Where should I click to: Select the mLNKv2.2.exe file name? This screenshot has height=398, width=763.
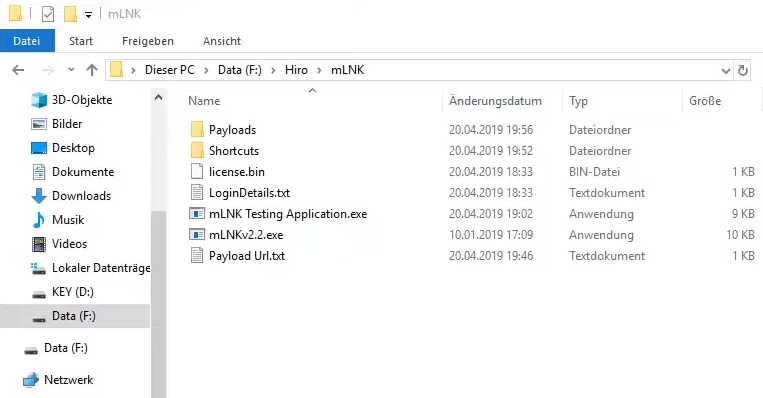(246, 235)
